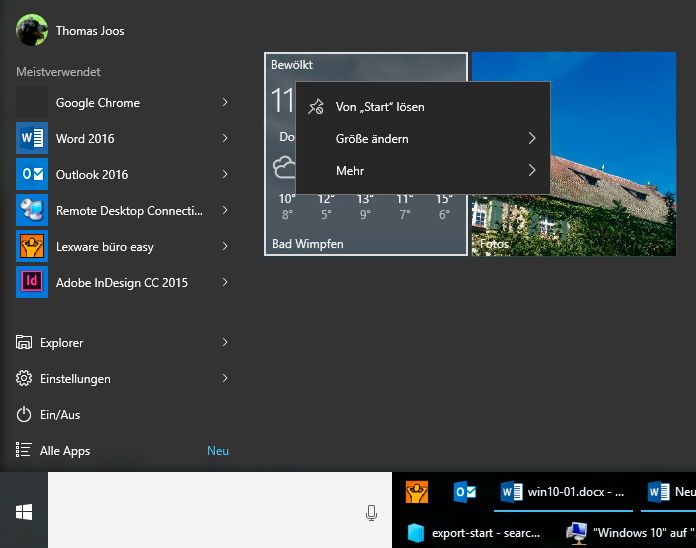The width and height of the screenshot is (696, 548).
Task: Switch to Neu Word document on taskbar
Action: click(x=668, y=492)
